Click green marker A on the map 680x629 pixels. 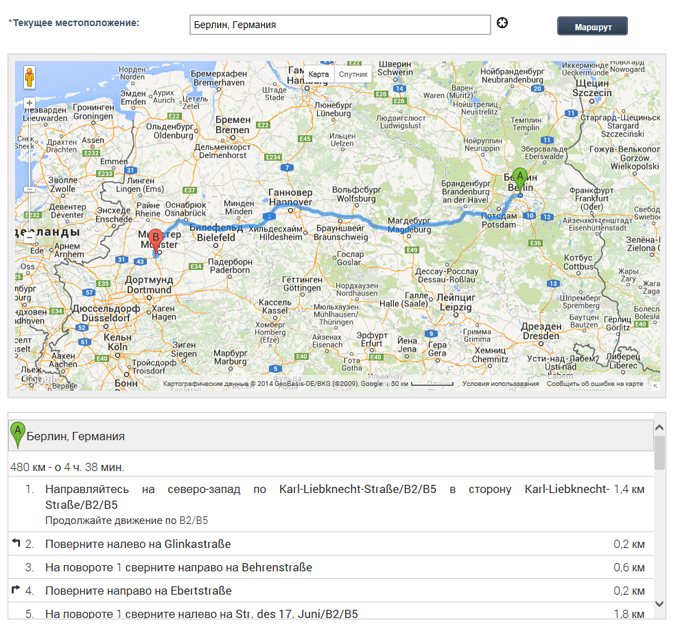(520, 181)
